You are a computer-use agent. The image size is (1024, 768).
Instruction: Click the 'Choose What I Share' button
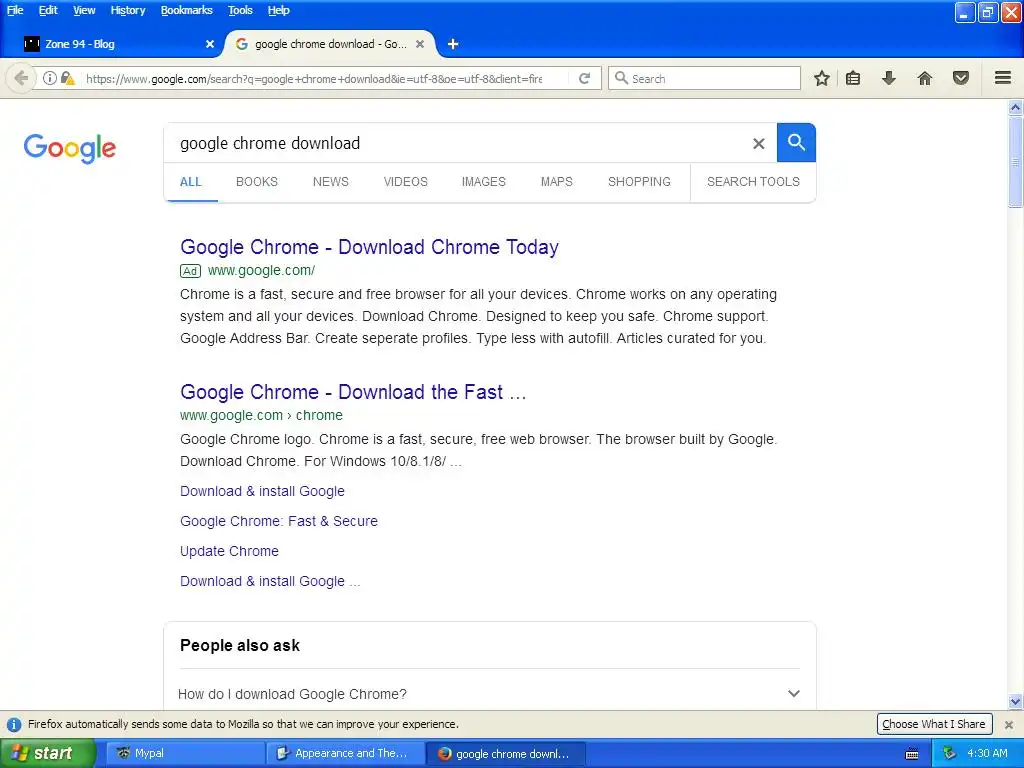934,724
